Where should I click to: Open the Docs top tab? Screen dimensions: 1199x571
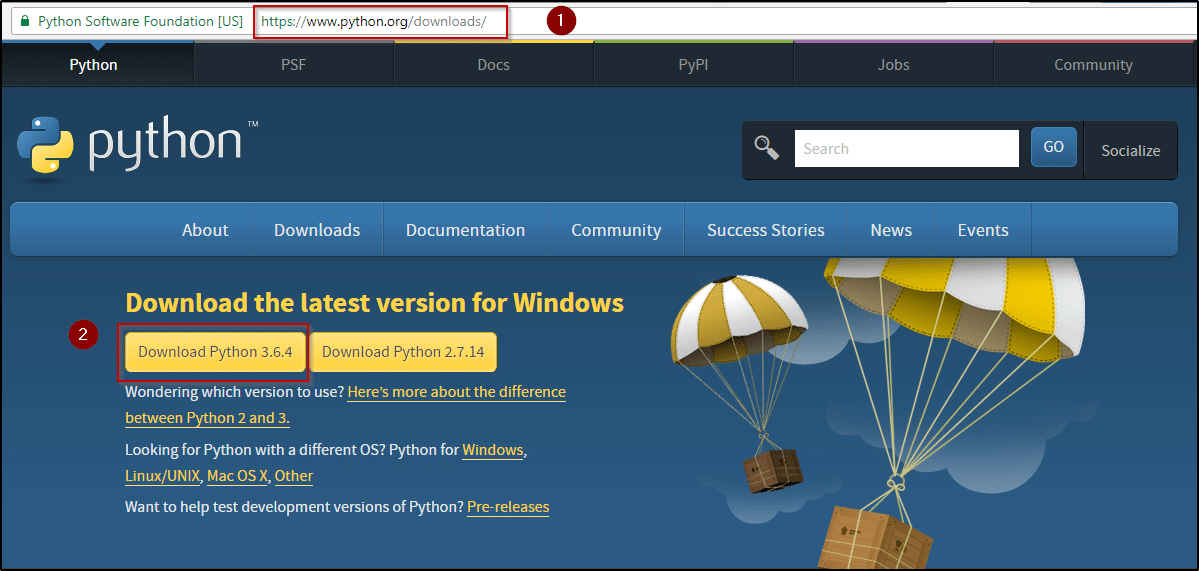(x=493, y=65)
